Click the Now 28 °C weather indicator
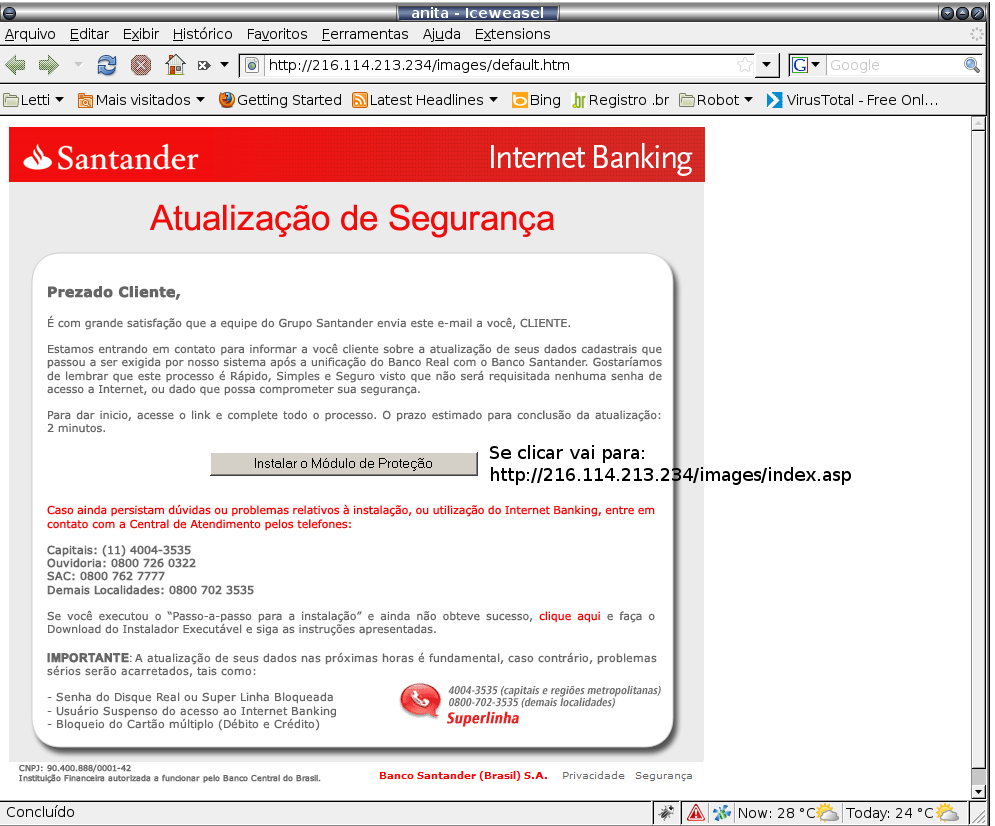The image size is (995, 826). (787, 813)
